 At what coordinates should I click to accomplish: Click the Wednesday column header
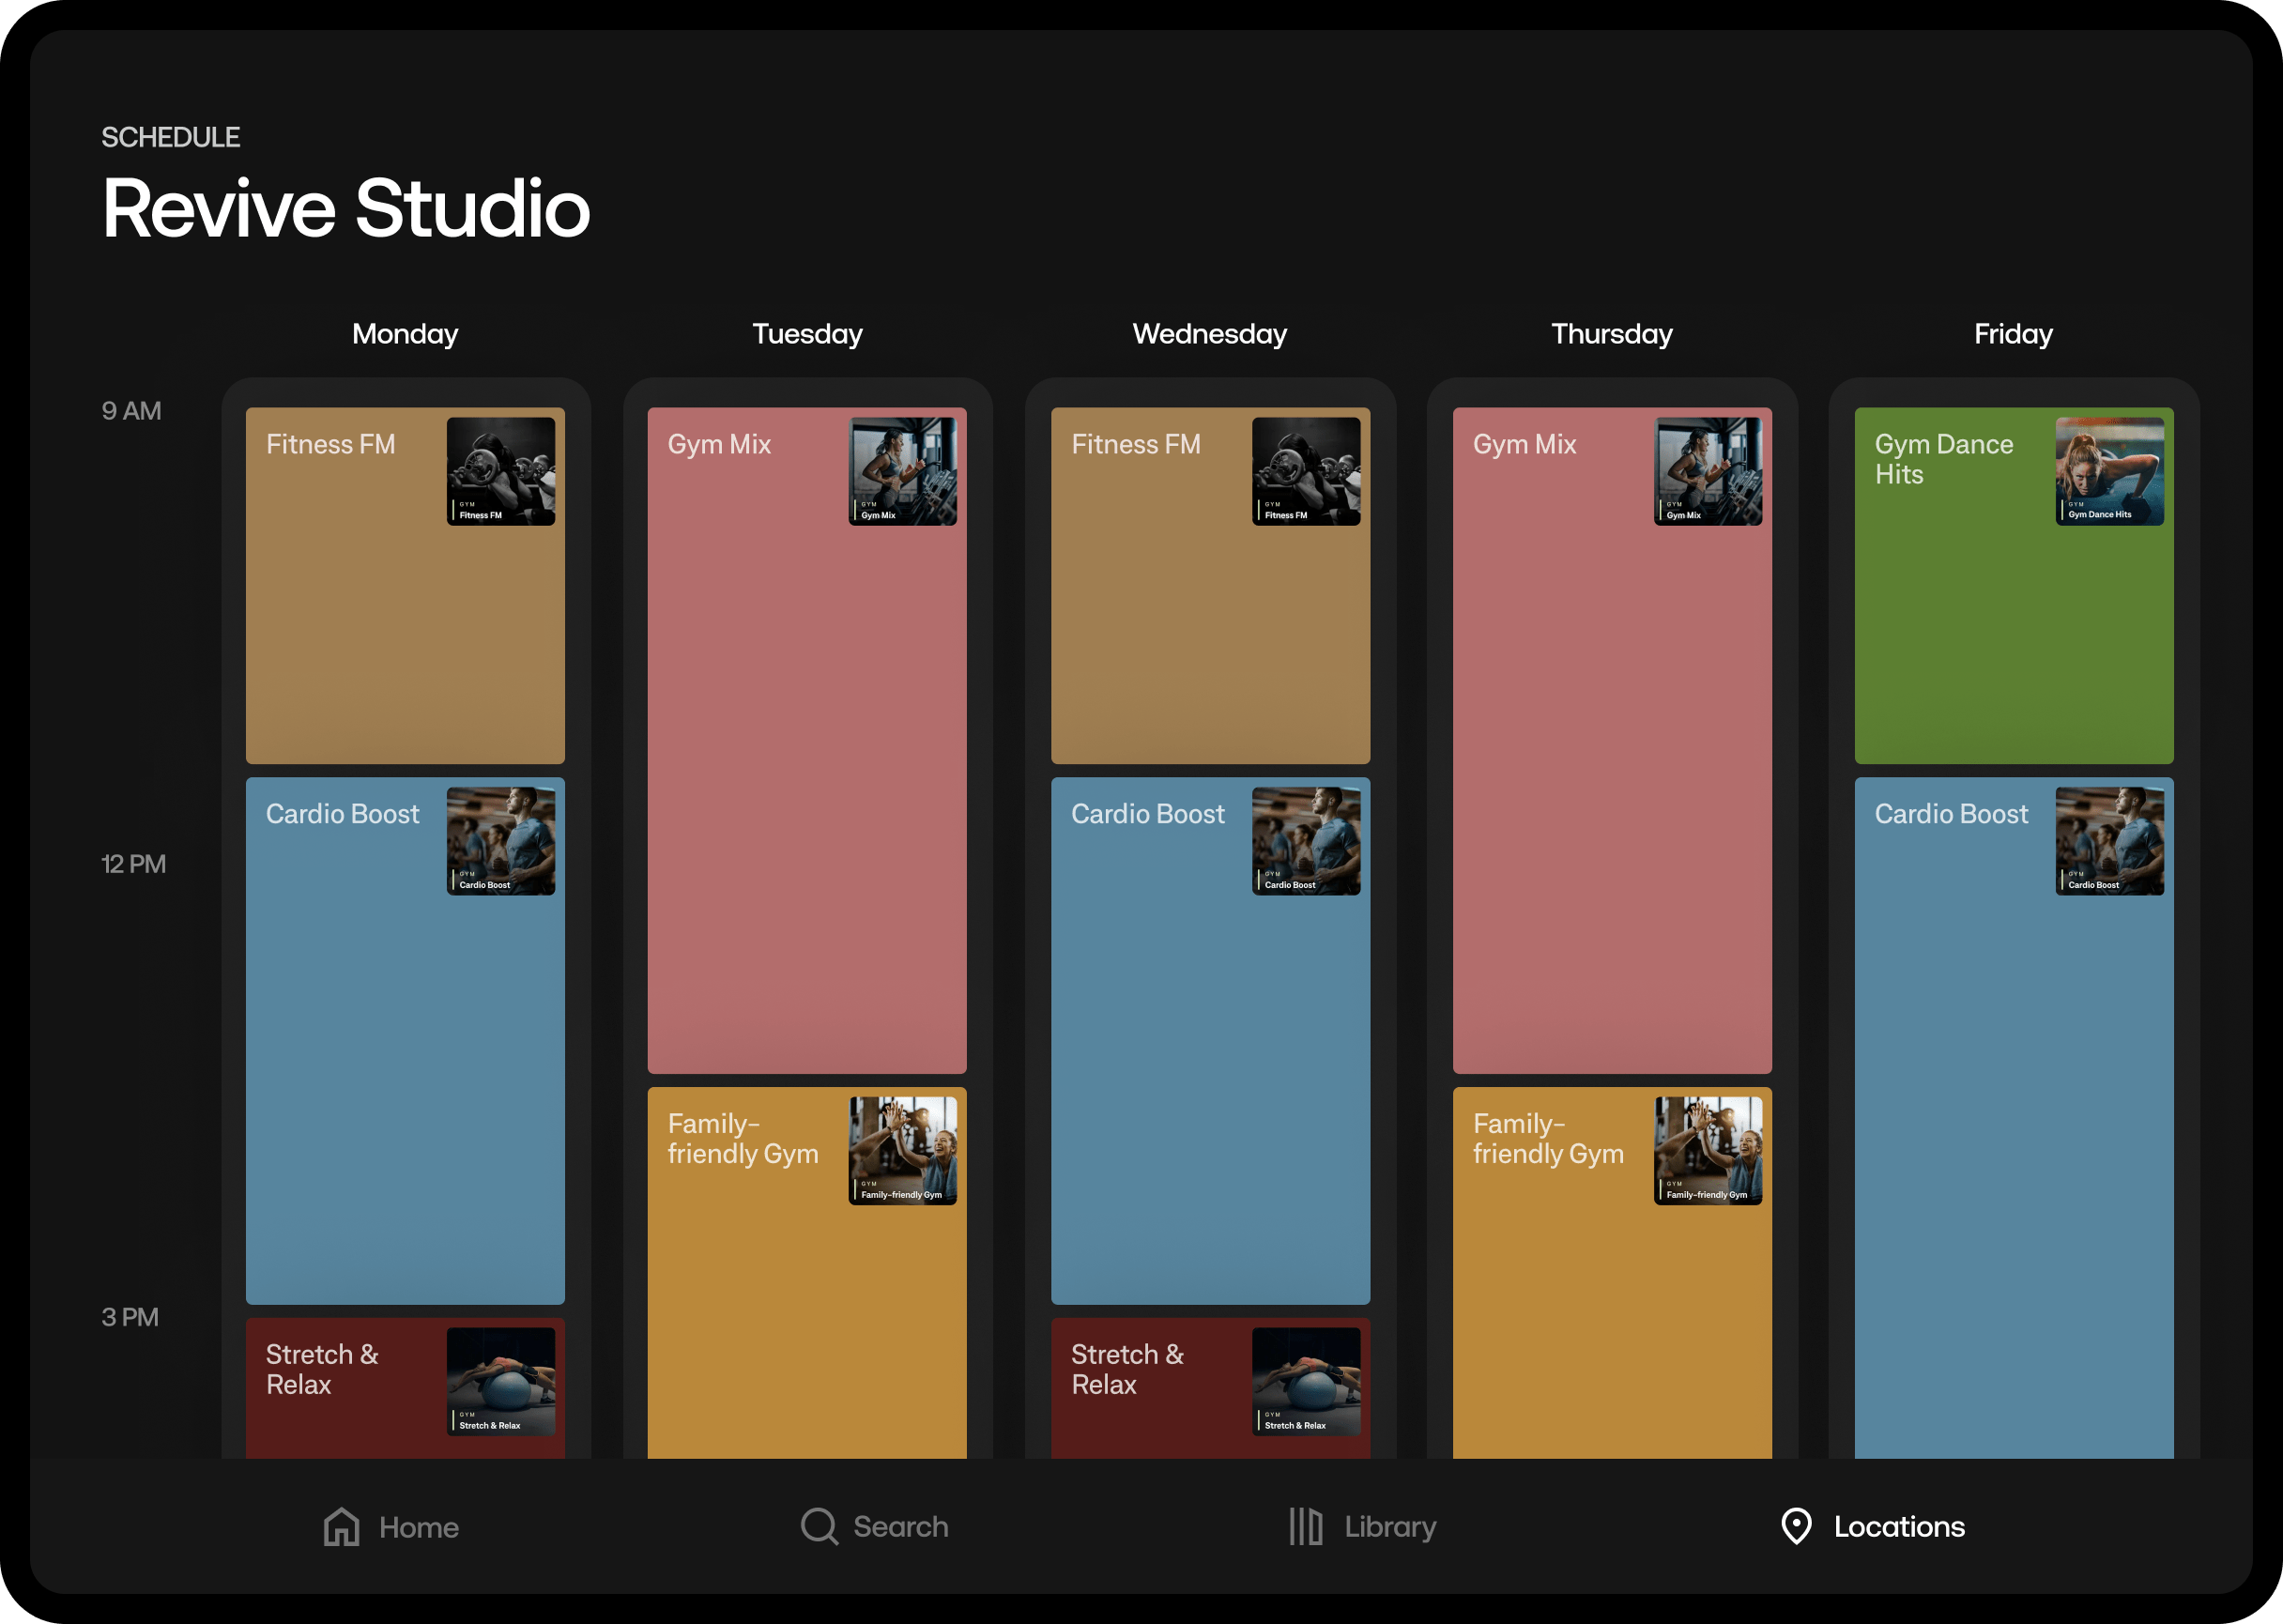1209,334
